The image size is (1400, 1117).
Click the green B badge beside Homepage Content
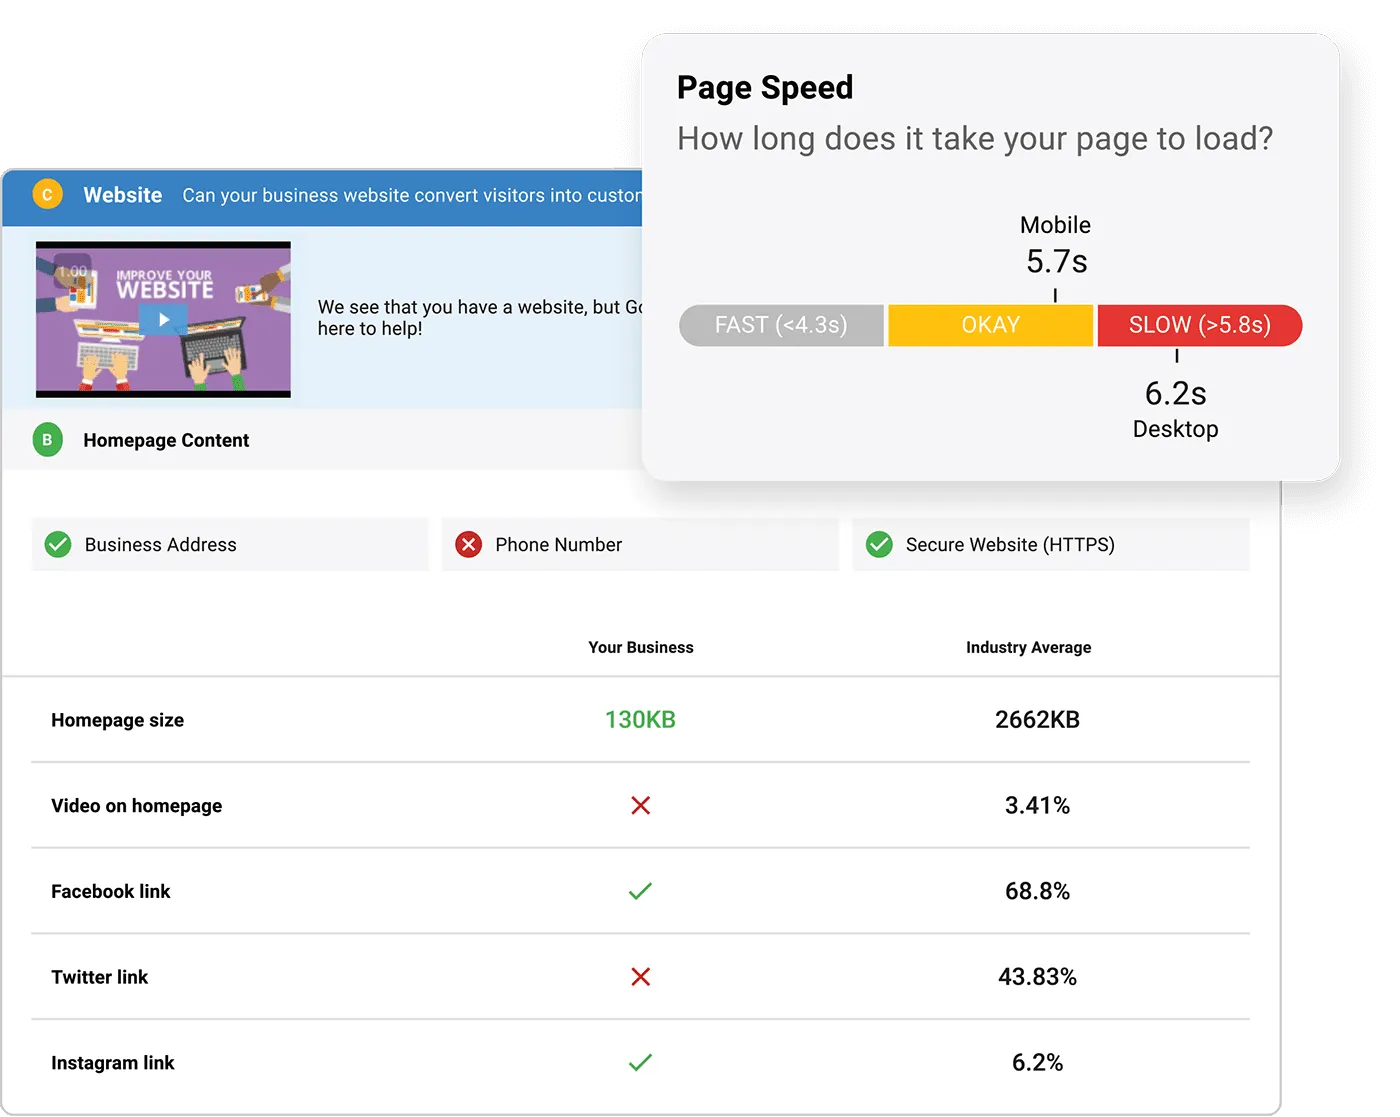[47, 439]
